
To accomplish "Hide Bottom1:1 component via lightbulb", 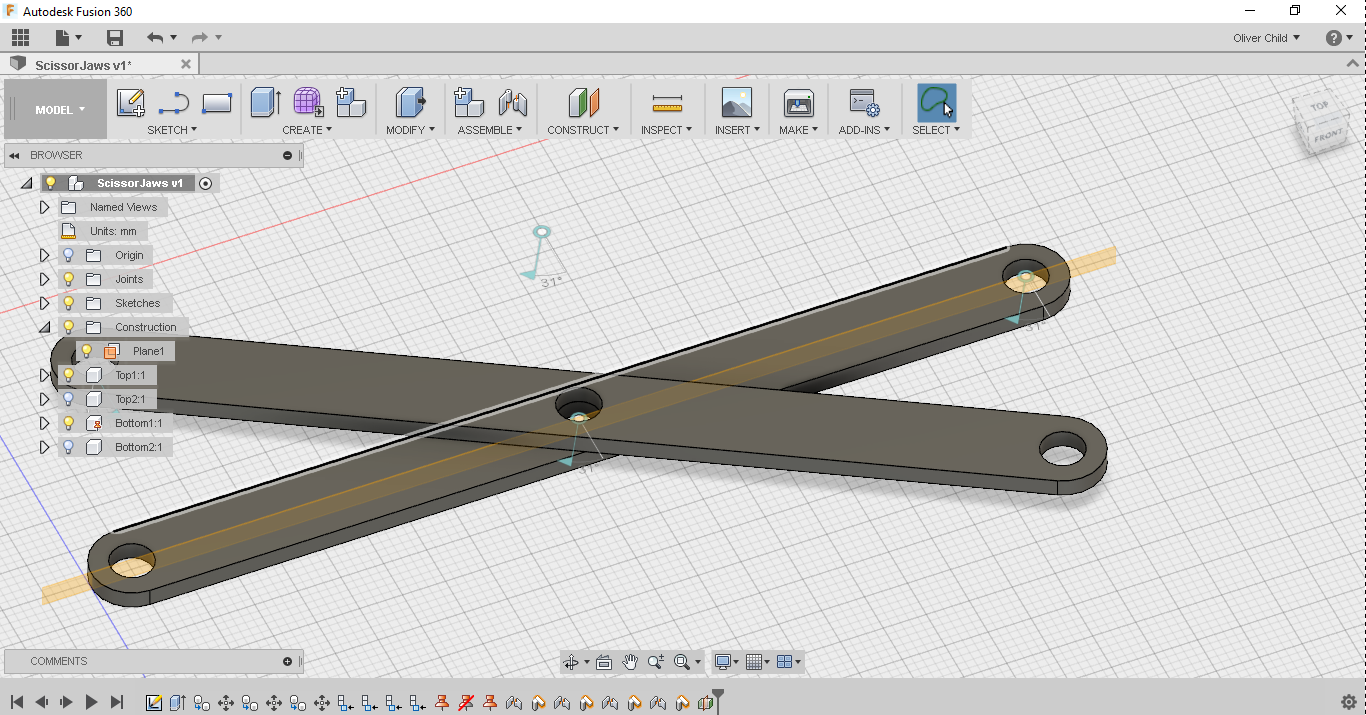I will (x=69, y=423).
